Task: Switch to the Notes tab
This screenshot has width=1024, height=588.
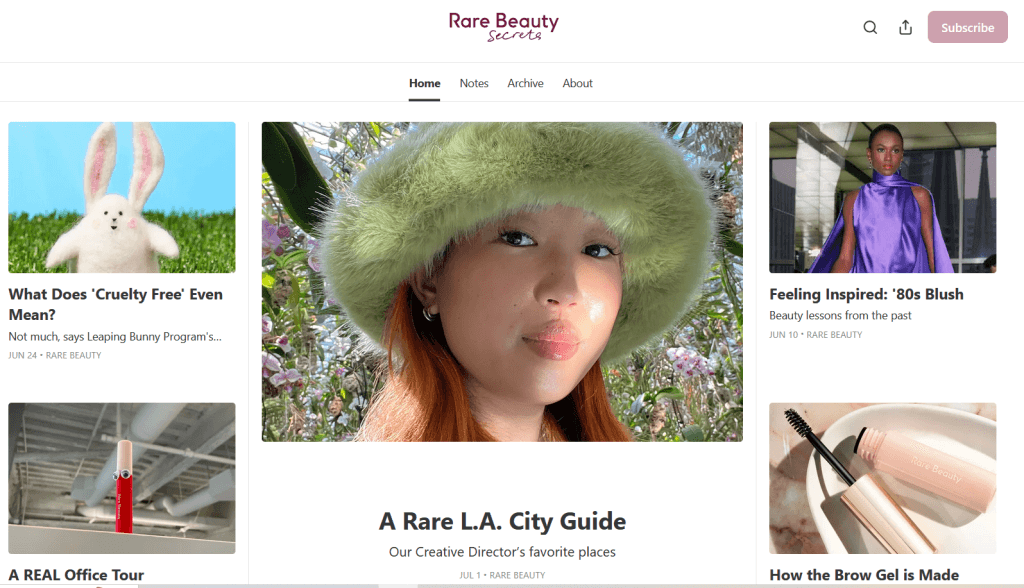Action: coord(474,83)
